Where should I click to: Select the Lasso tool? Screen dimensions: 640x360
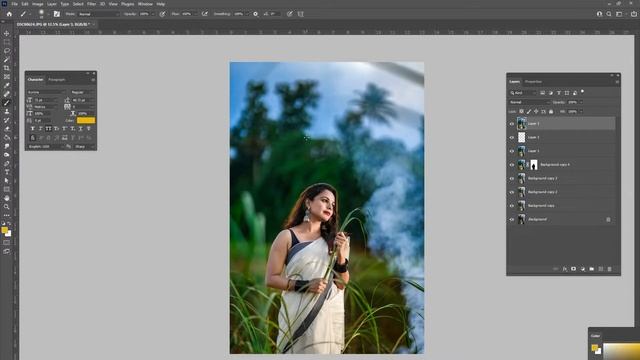7,51
